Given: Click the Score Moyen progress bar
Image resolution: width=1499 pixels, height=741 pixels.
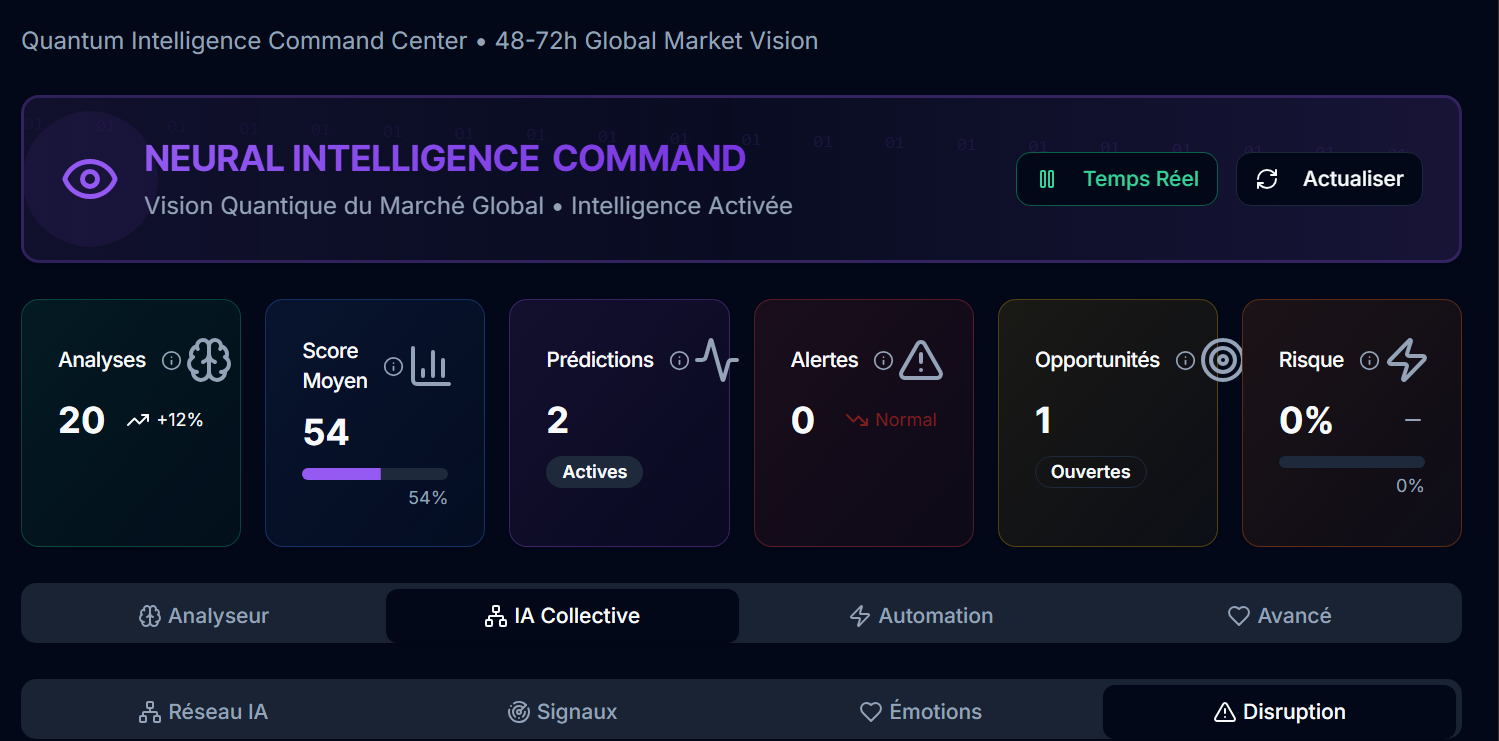Looking at the screenshot, I should tap(375, 474).
